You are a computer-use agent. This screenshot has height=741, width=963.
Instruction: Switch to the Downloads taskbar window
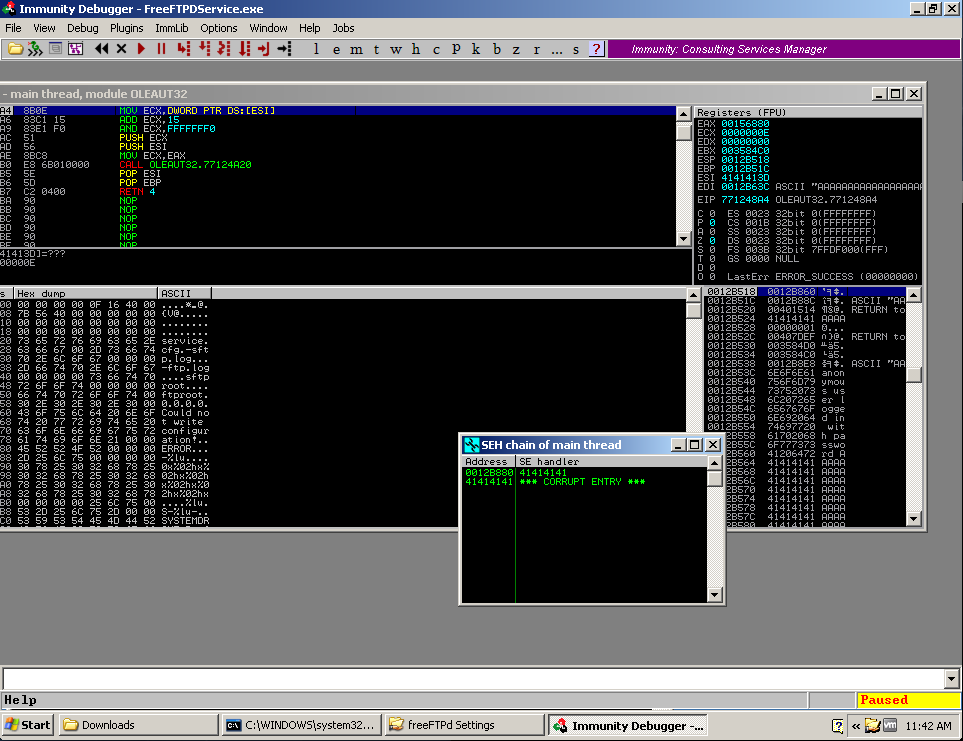point(139,725)
